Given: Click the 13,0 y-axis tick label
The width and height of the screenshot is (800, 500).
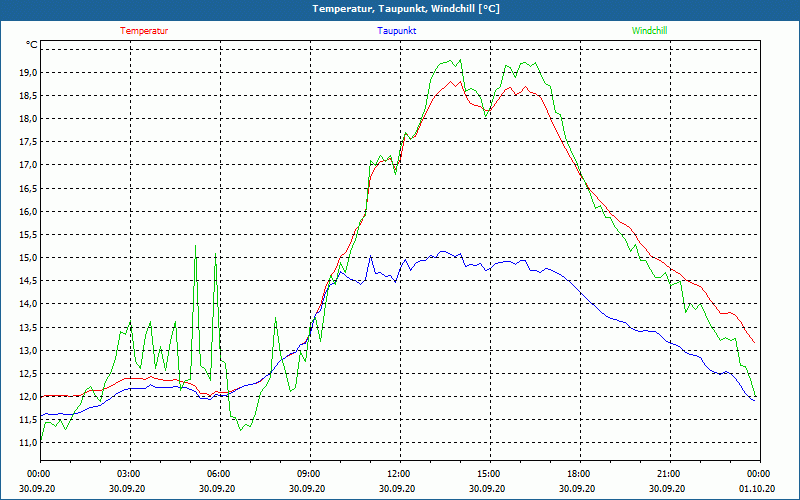Looking at the screenshot, I should point(26,351).
